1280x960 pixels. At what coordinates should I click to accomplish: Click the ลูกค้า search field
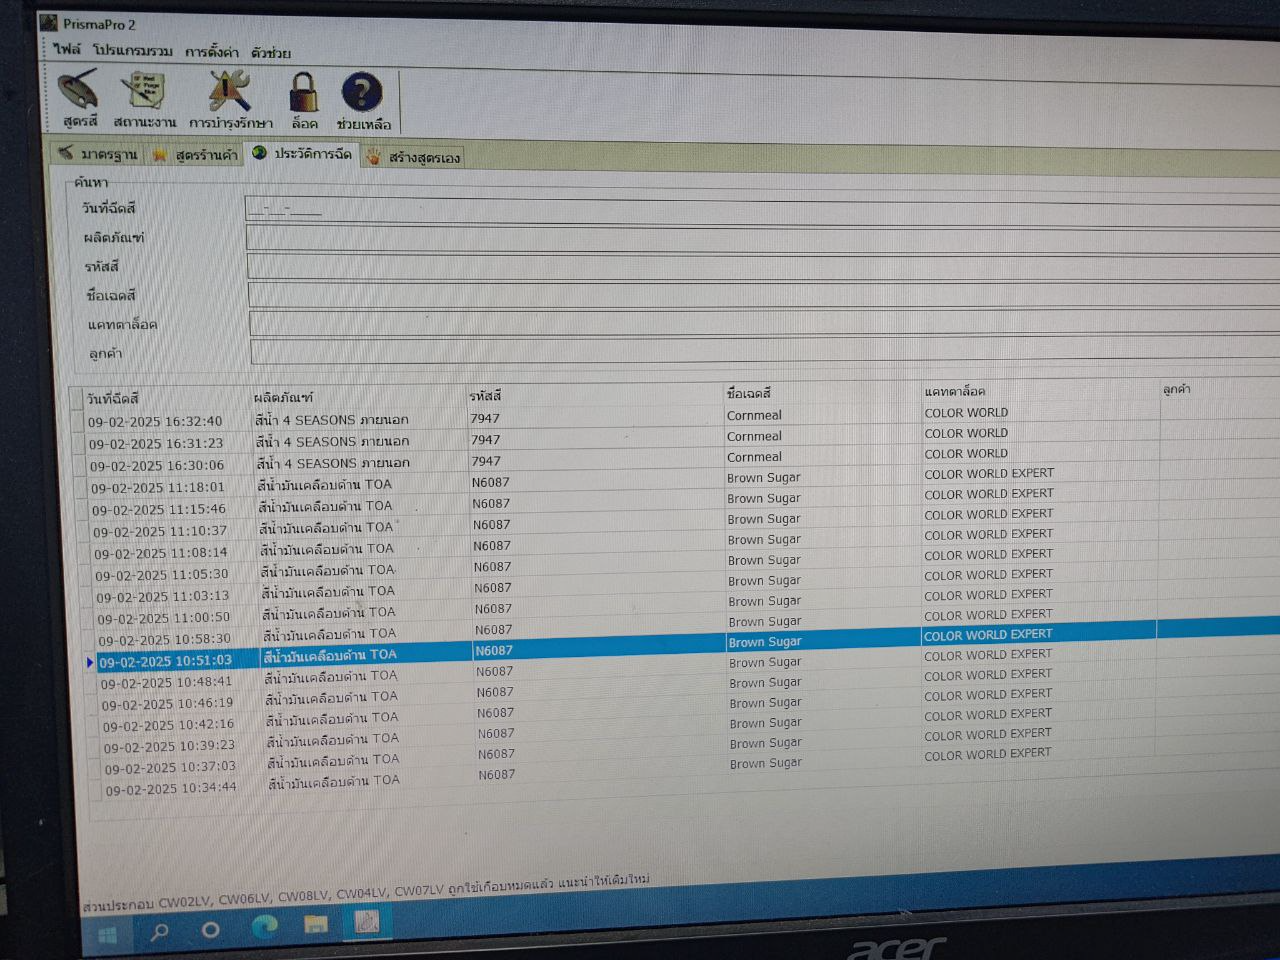[765, 351]
